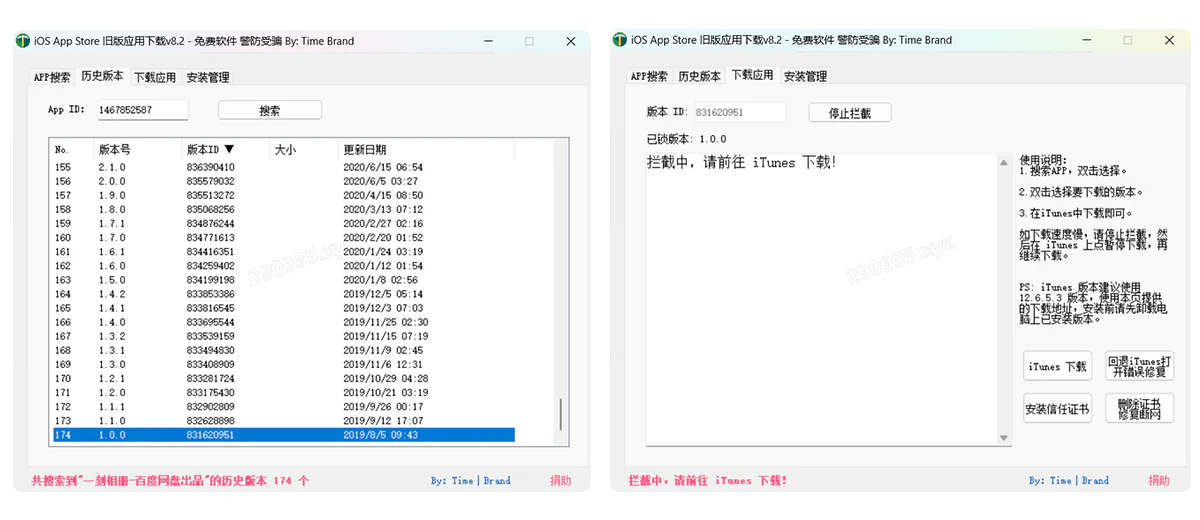Open 安装管理 tab in the right window
Image resolution: width=1200 pixels, height=520 pixels.
tap(805, 76)
